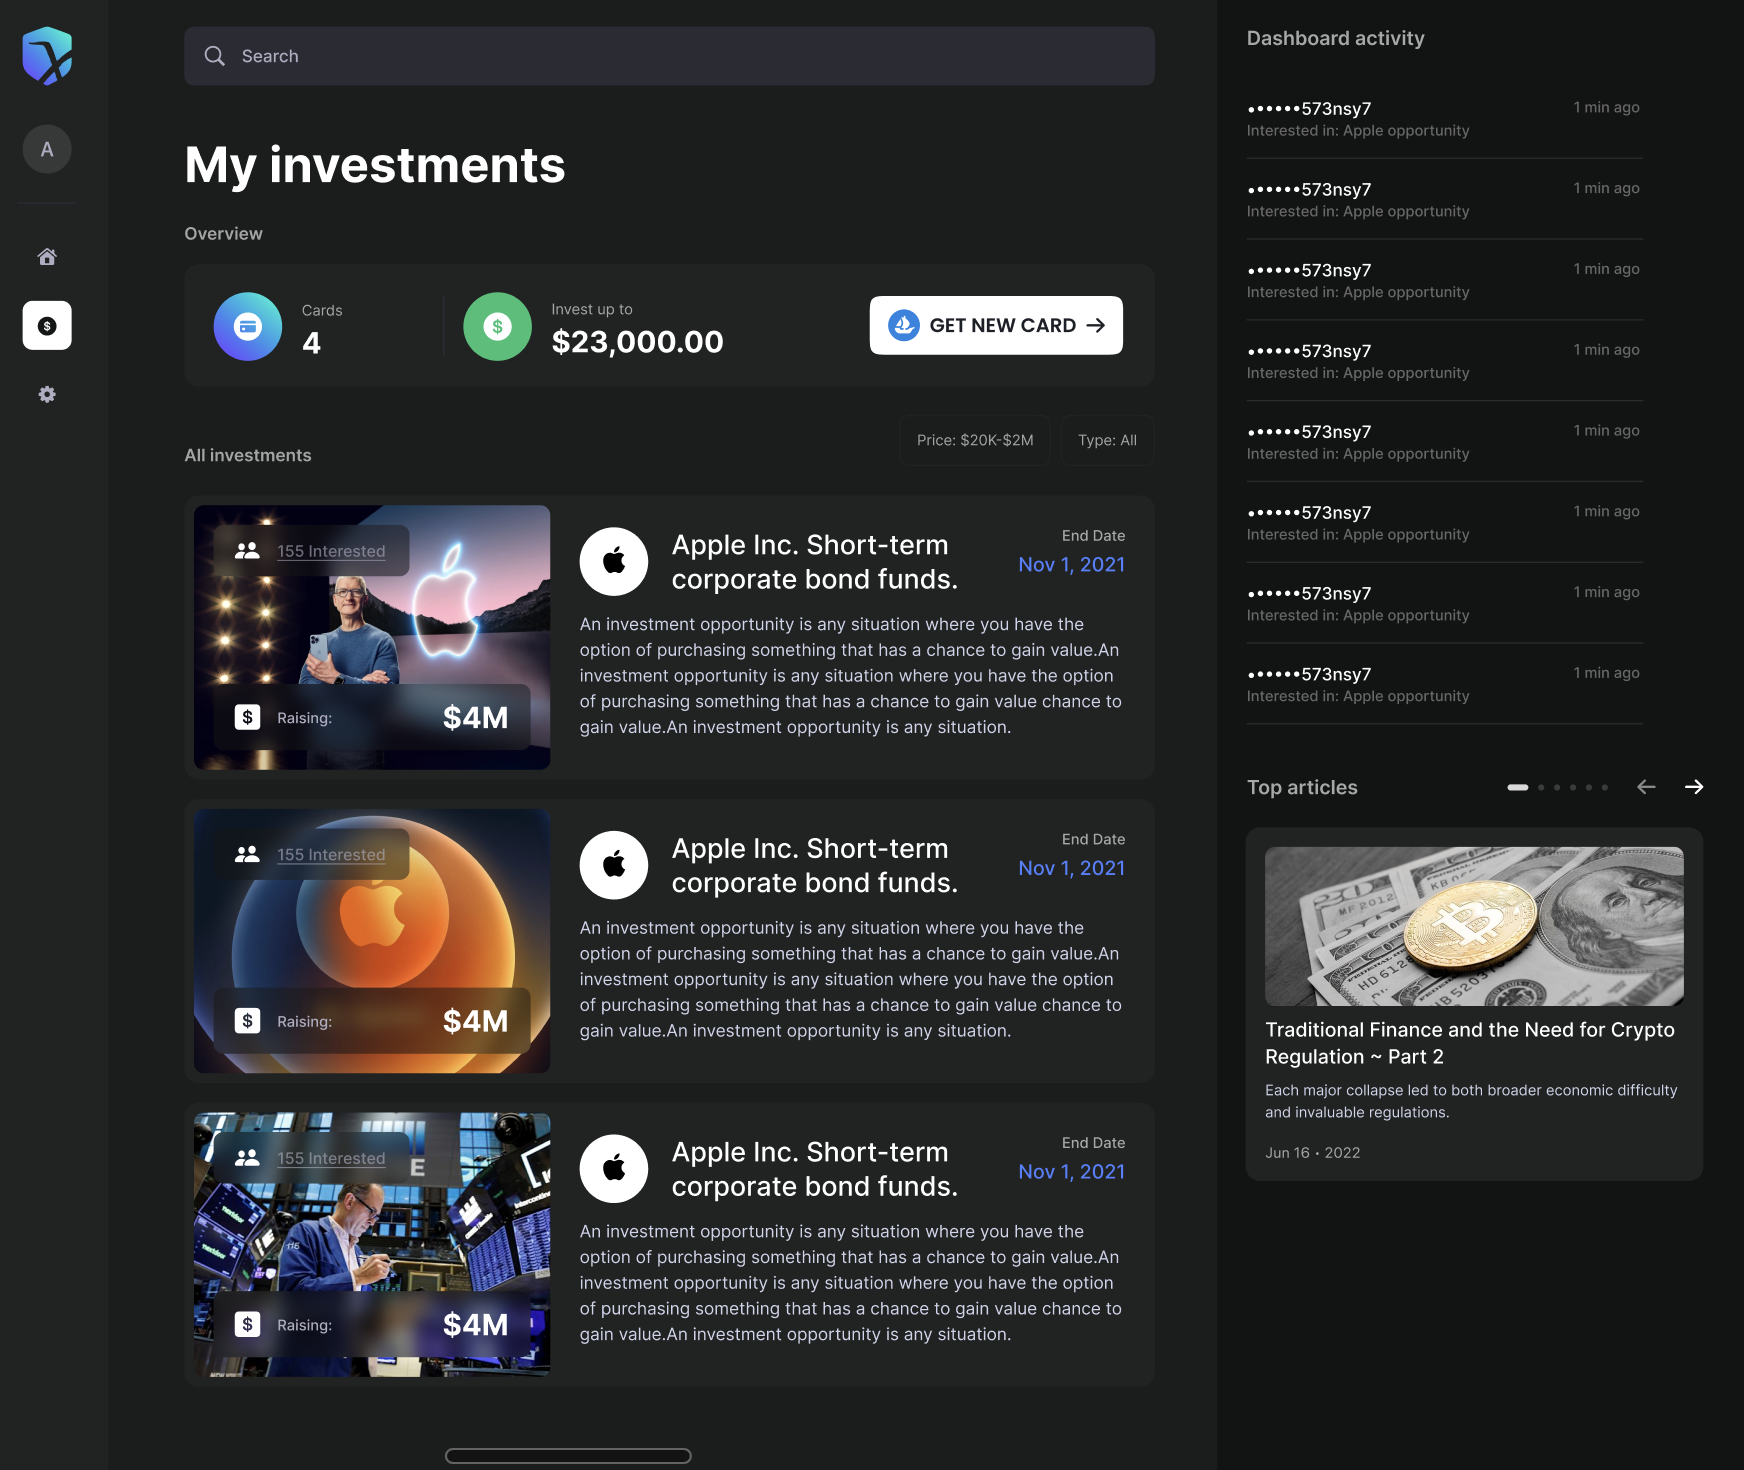Click second card's Nov 1, 2021 date
Viewport: 1744px width, 1470px height.
1071,868
